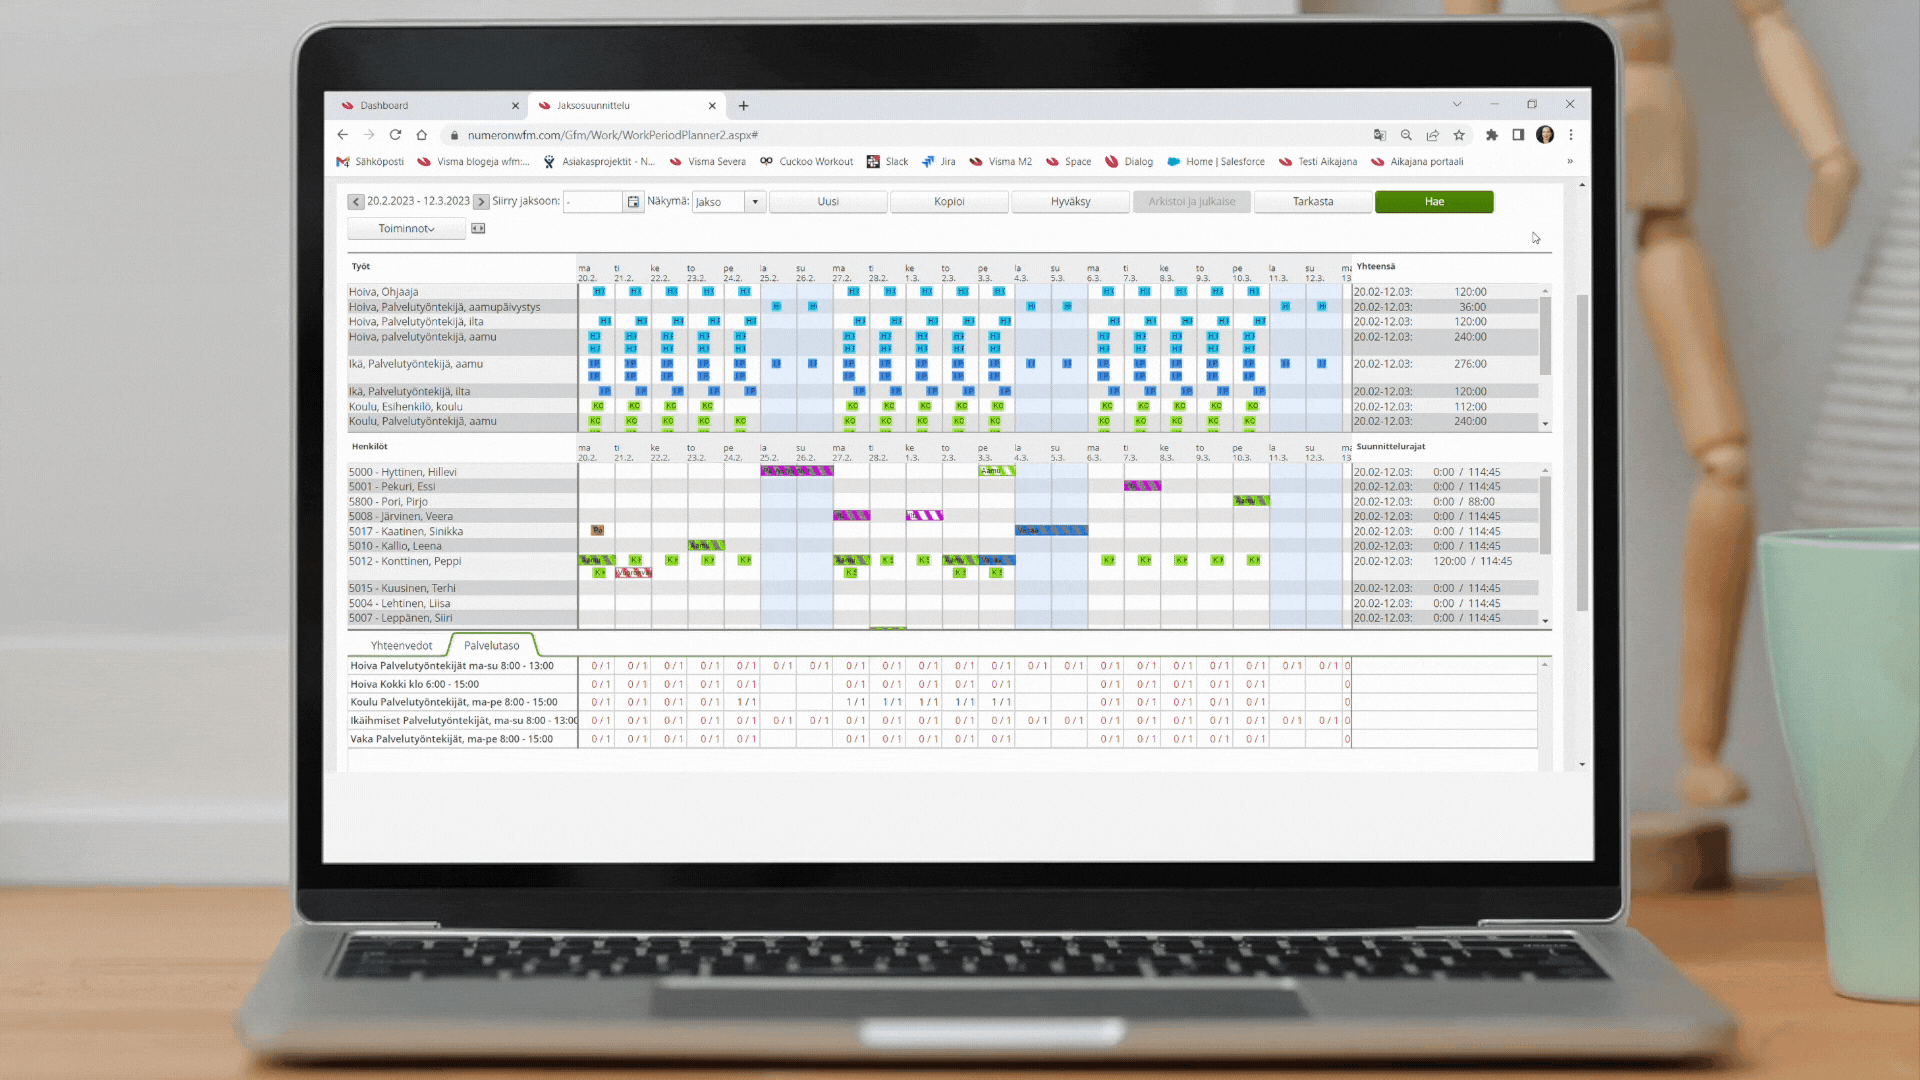Click the Uusi new entry button

tap(828, 200)
